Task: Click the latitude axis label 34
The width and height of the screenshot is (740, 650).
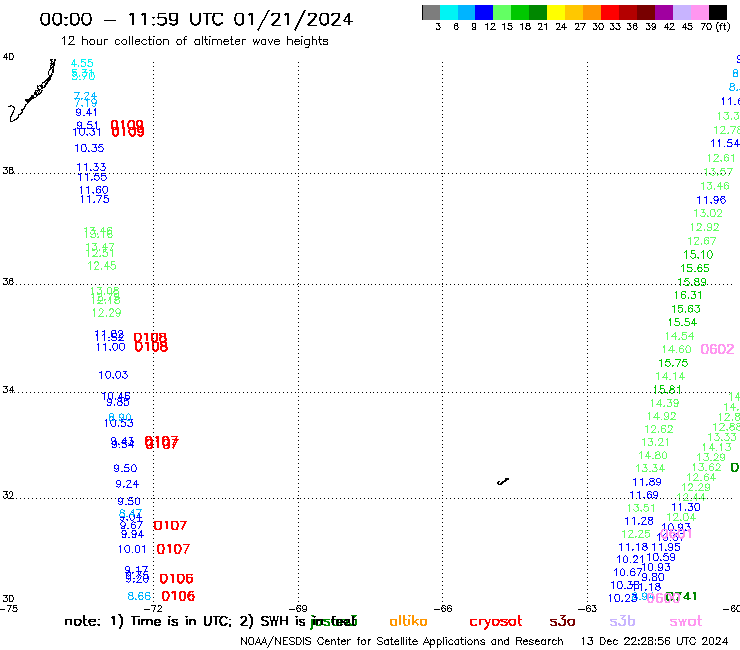Action: pos(8,390)
